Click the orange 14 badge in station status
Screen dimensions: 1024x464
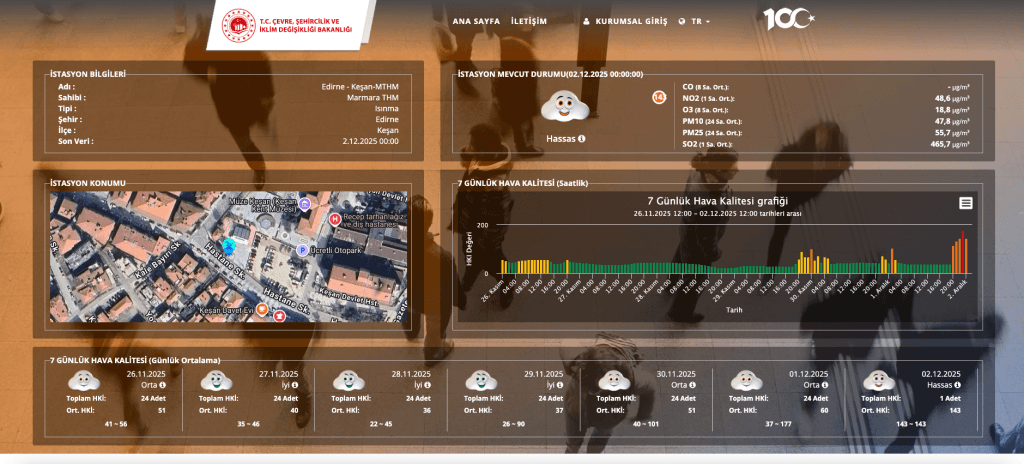click(658, 97)
